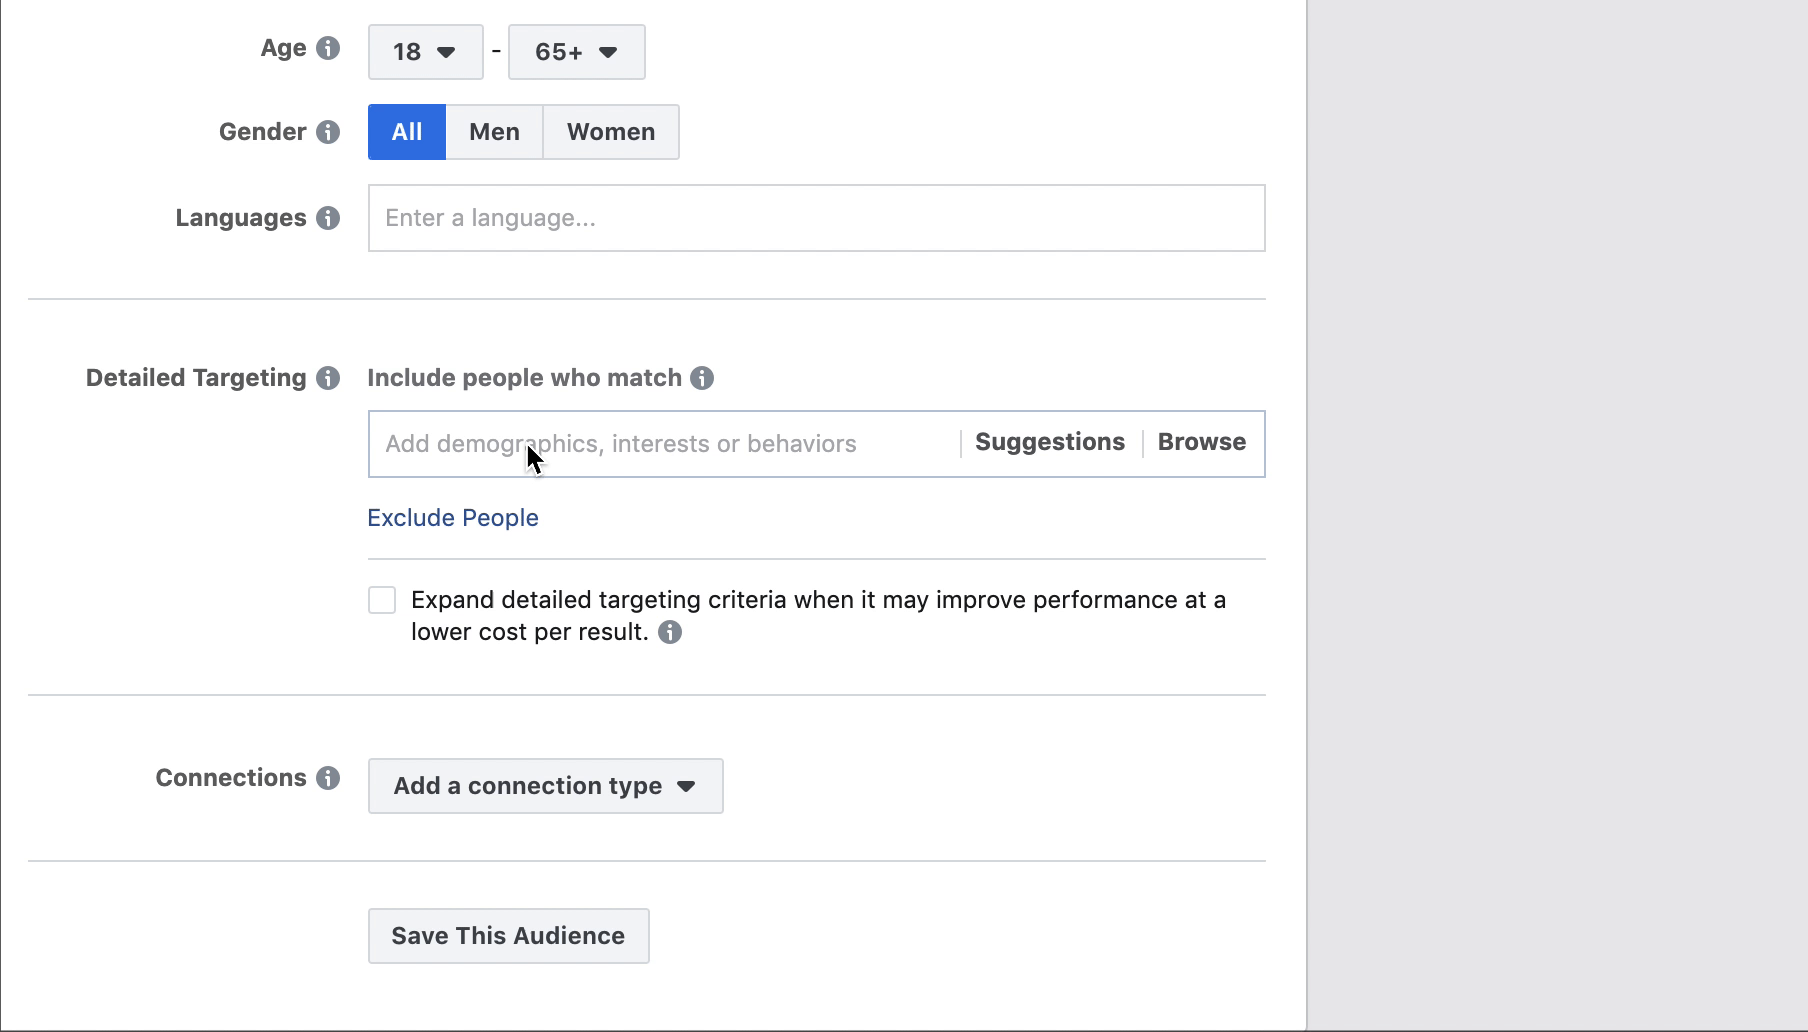Viewport: 1808px width, 1032px height.
Task: Click the info icon beside Gender
Action: (328, 132)
